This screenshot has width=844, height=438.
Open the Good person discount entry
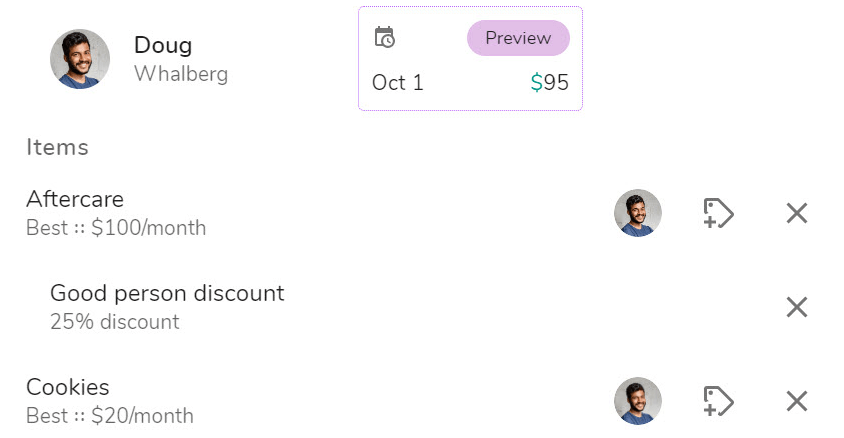(x=167, y=293)
